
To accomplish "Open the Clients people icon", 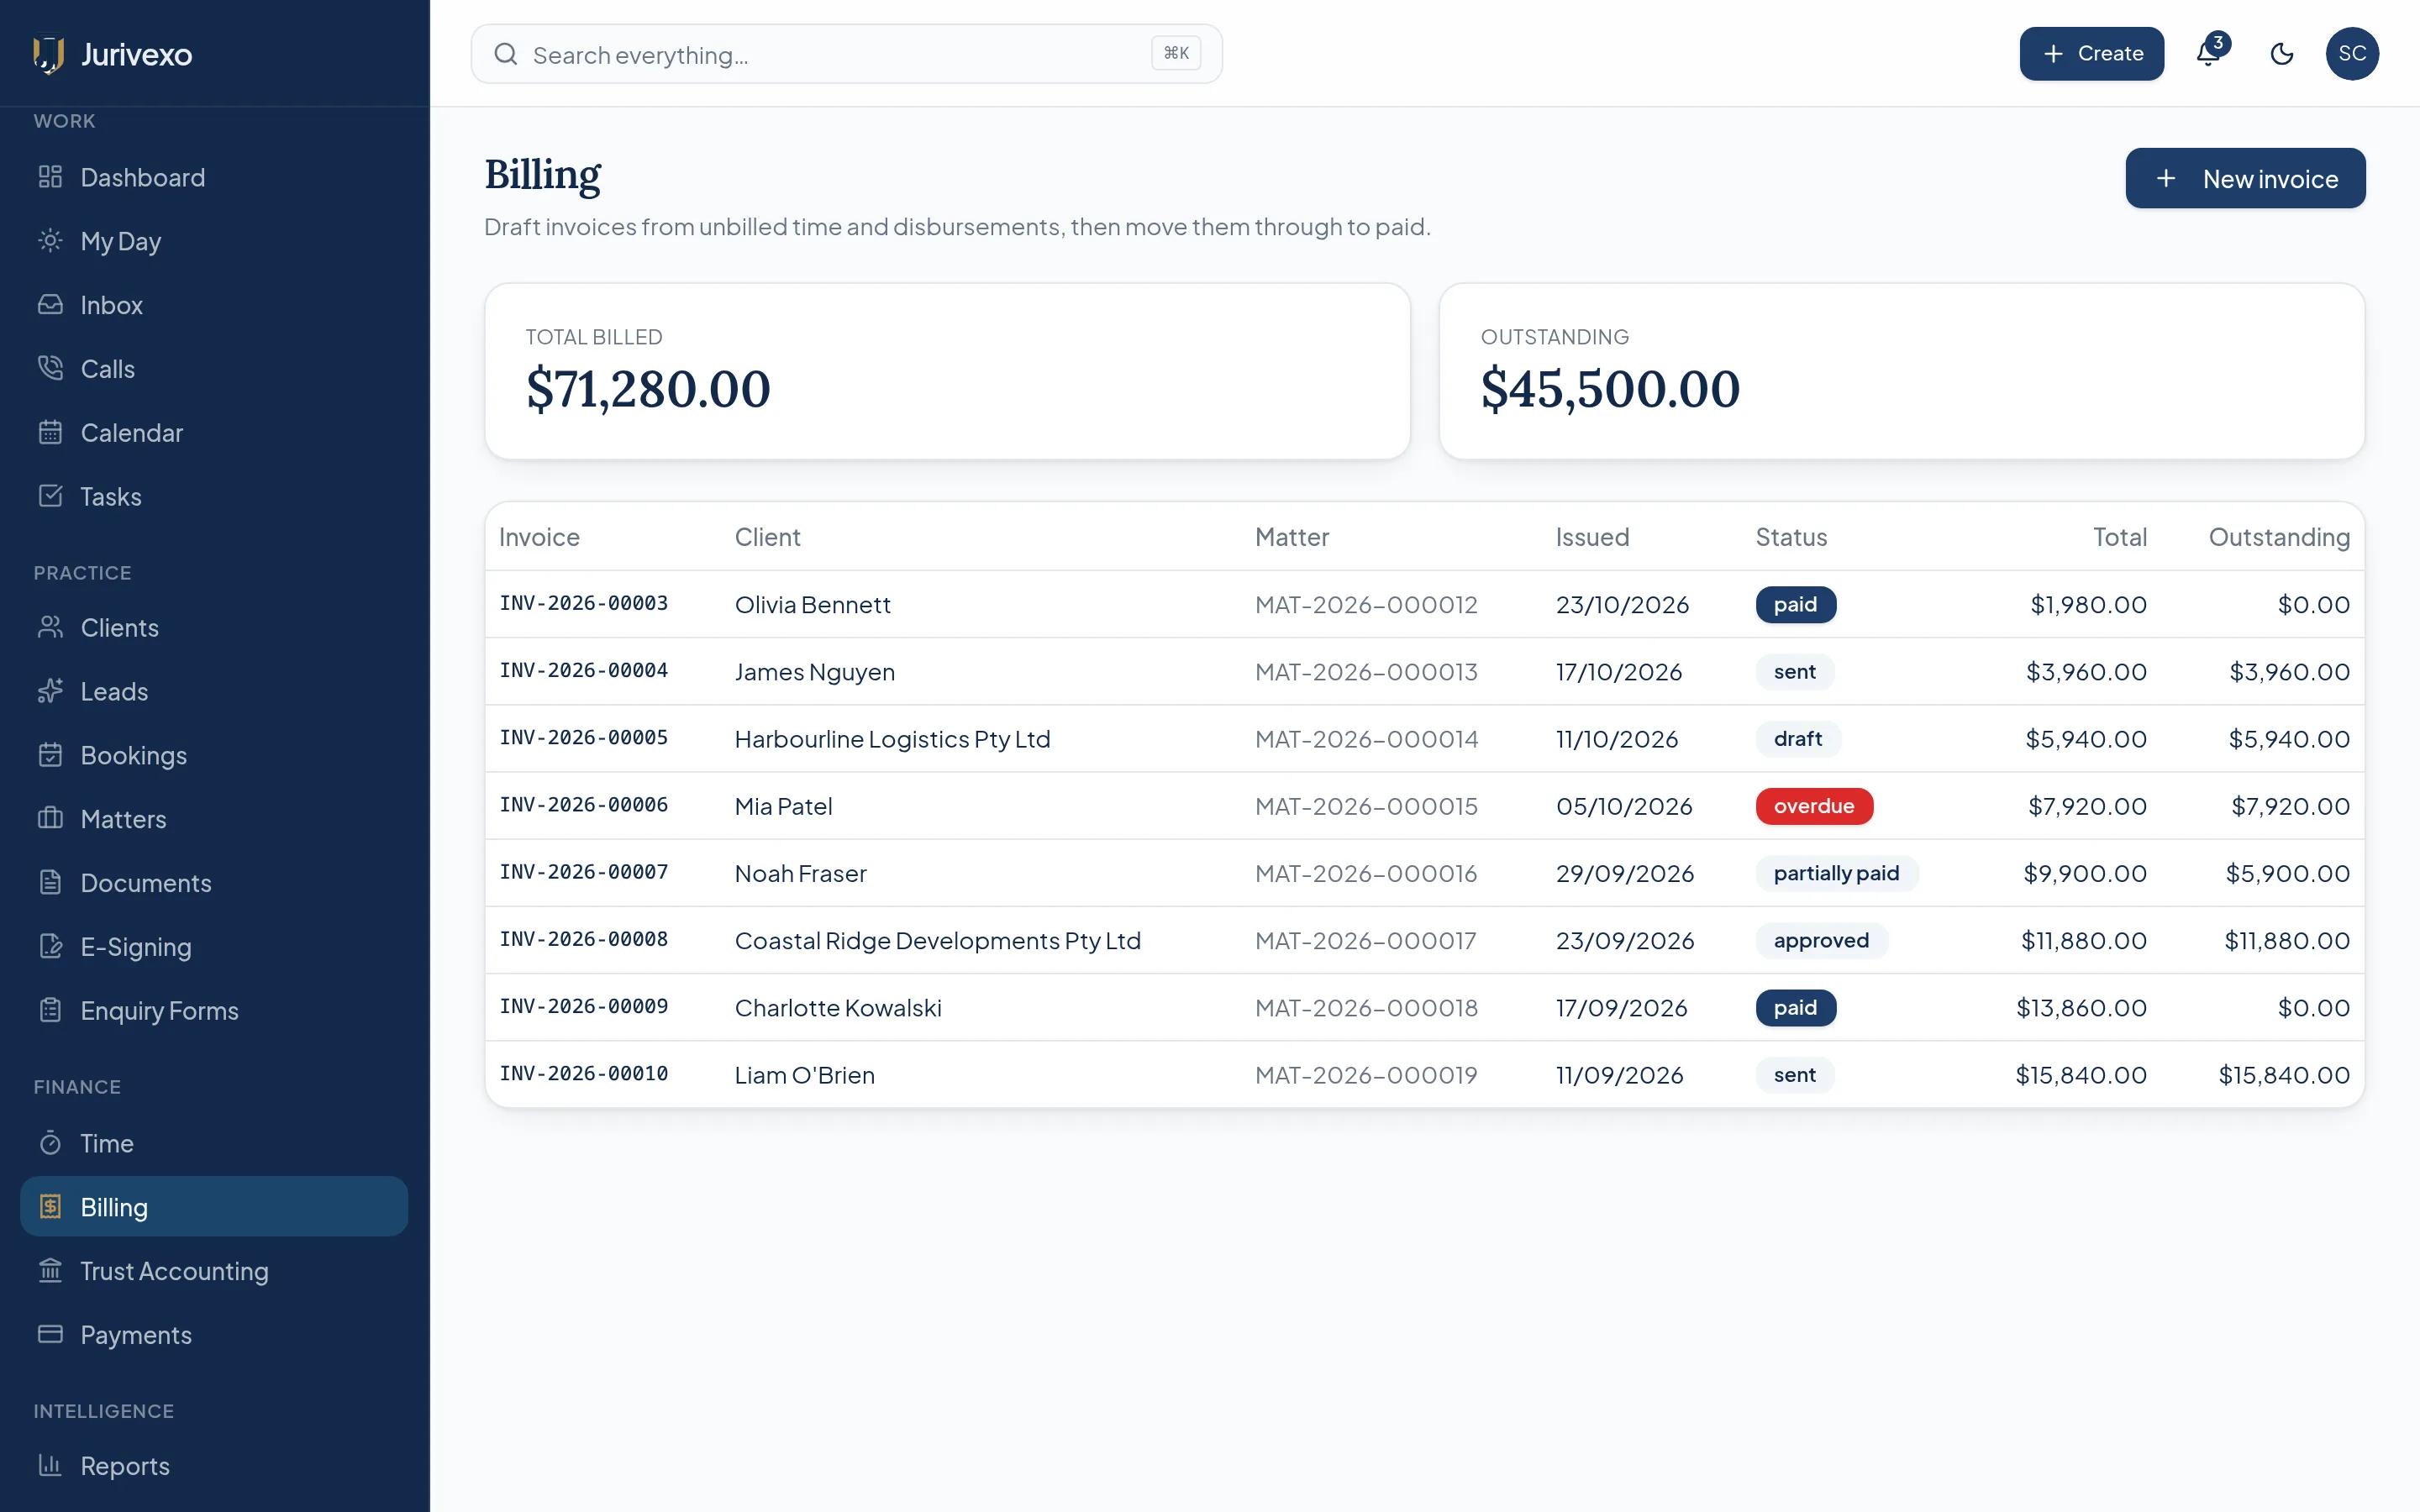I will click(50, 628).
